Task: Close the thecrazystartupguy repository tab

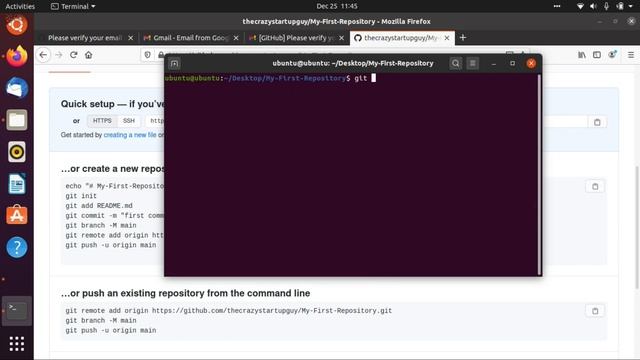Action: (x=447, y=38)
